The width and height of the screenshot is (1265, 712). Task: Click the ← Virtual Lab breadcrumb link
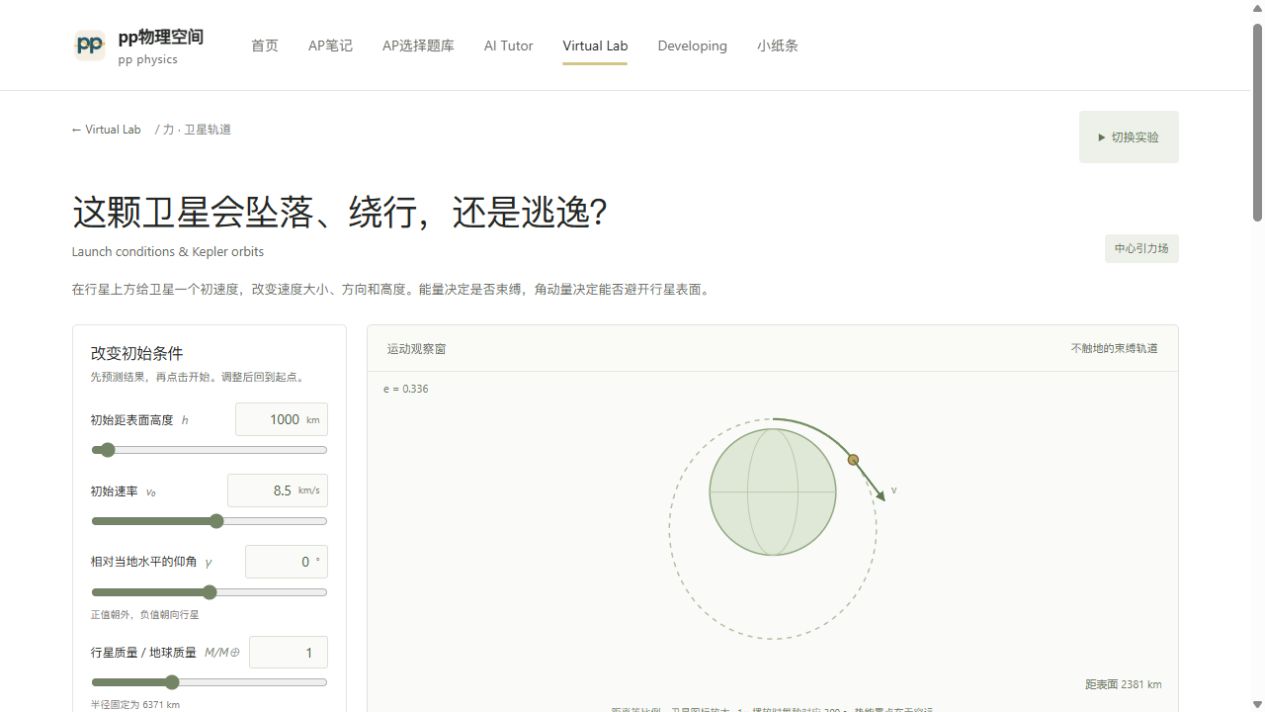coord(106,130)
